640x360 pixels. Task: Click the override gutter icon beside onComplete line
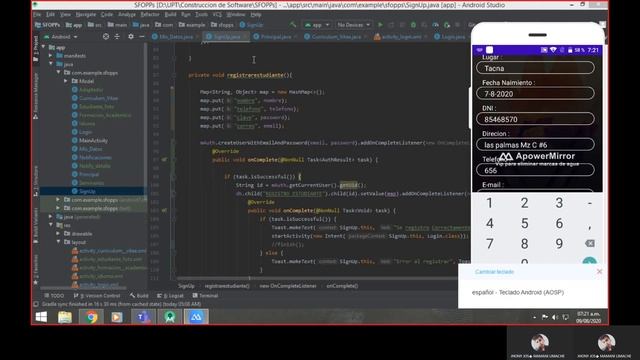pyautogui.click(x=164, y=160)
